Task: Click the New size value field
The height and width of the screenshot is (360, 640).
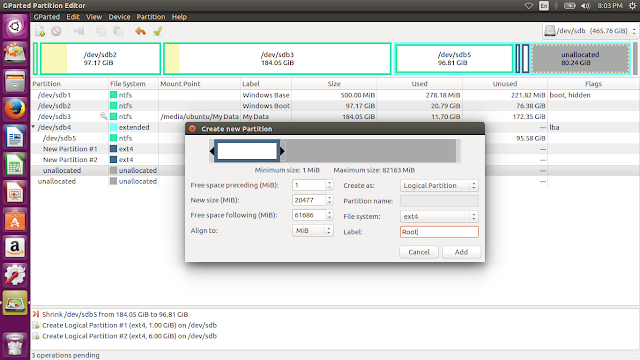Action: coord(309,200)
